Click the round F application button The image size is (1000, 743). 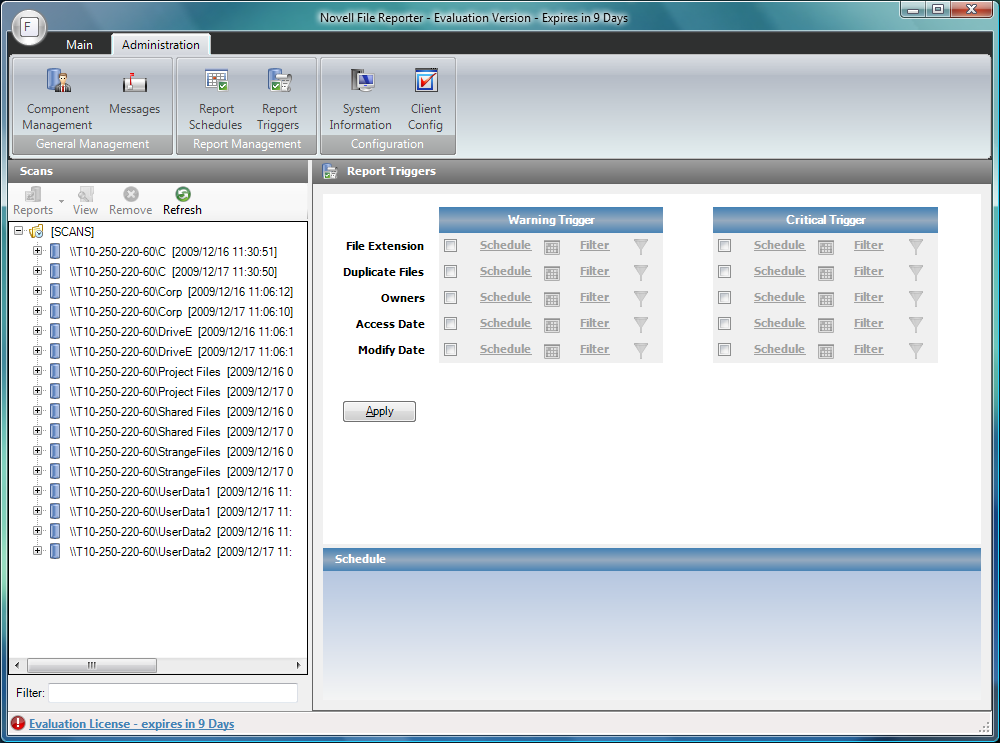29,27
